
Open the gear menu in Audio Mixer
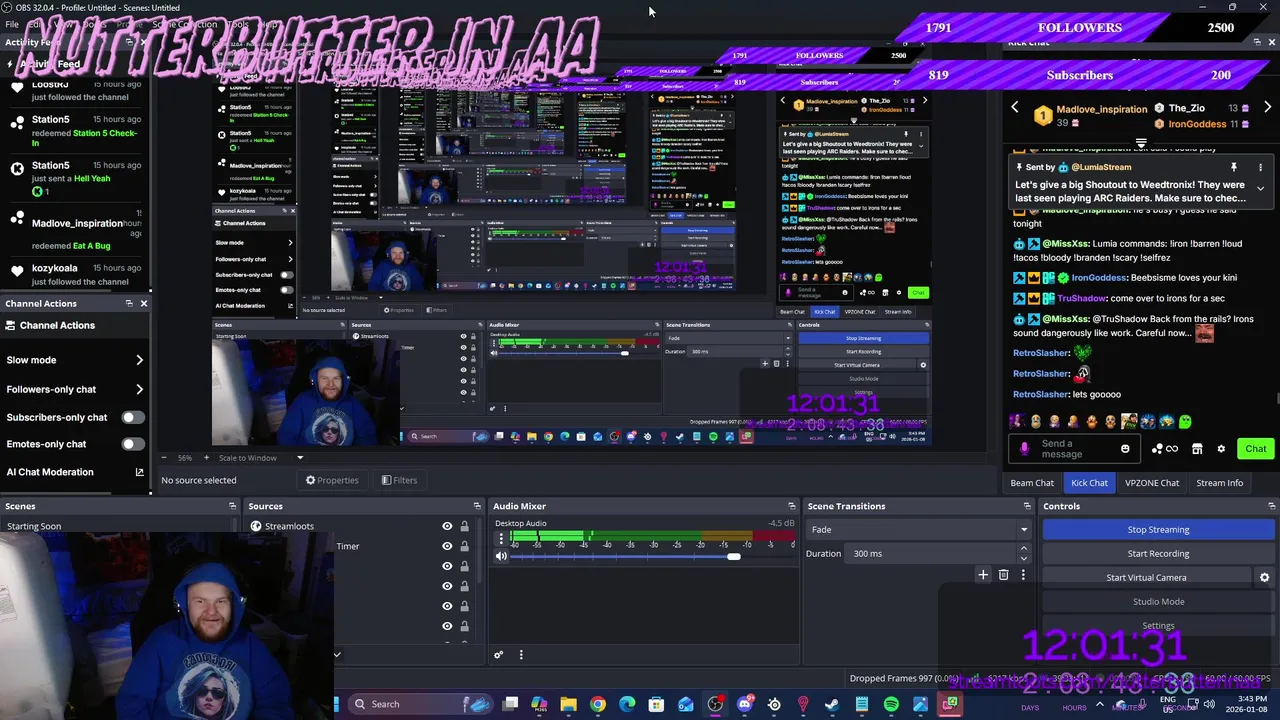pyautogui.click(x=498, y=655)
